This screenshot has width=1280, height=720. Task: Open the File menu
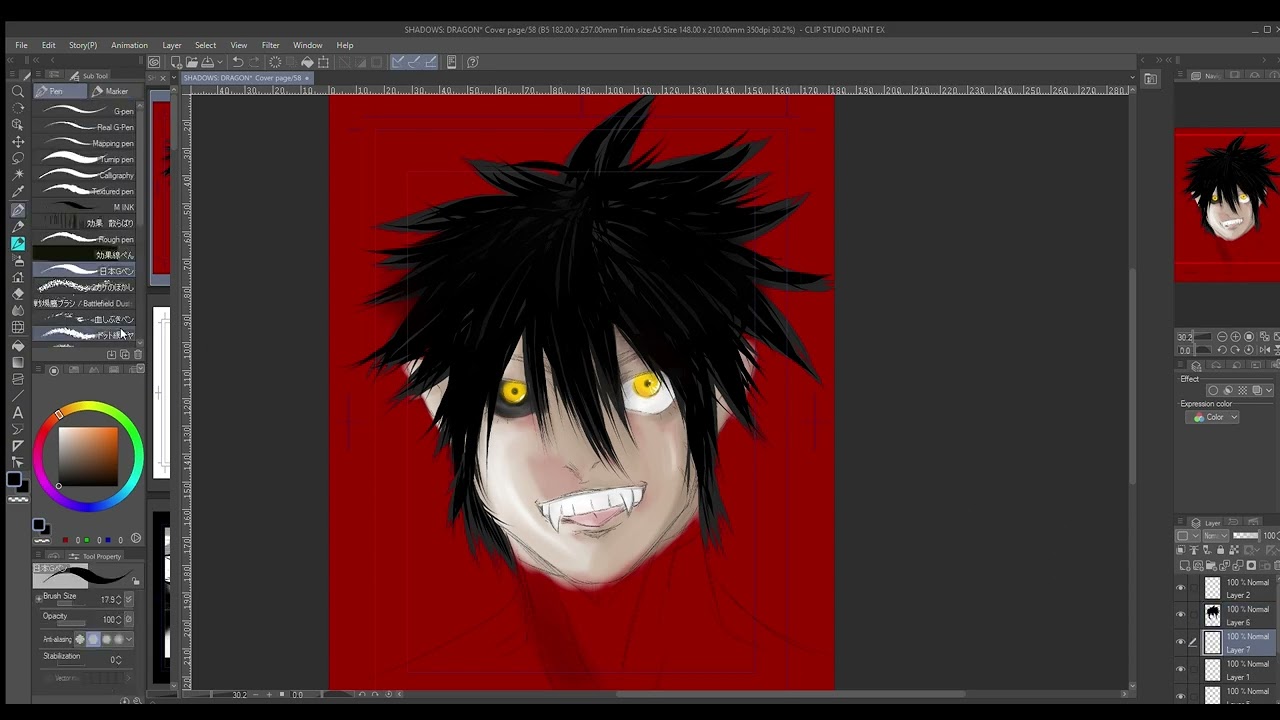(x=21, y=45)
